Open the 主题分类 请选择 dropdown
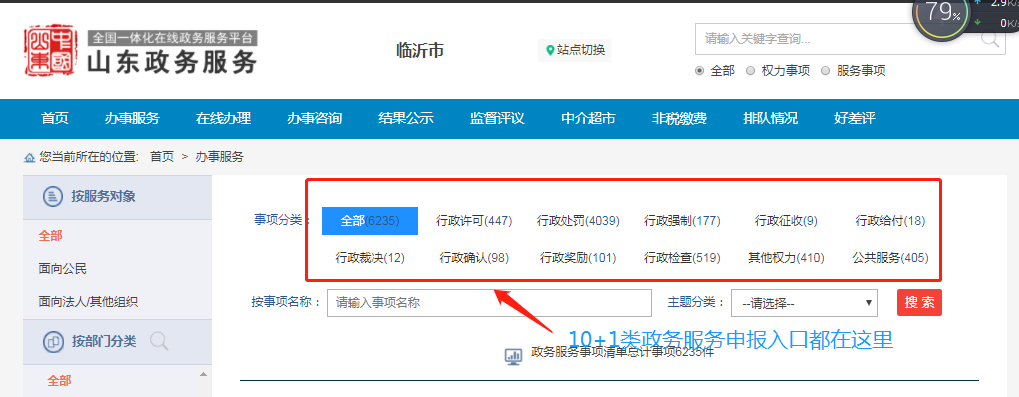1019x397 pixels. pos(804,303)
